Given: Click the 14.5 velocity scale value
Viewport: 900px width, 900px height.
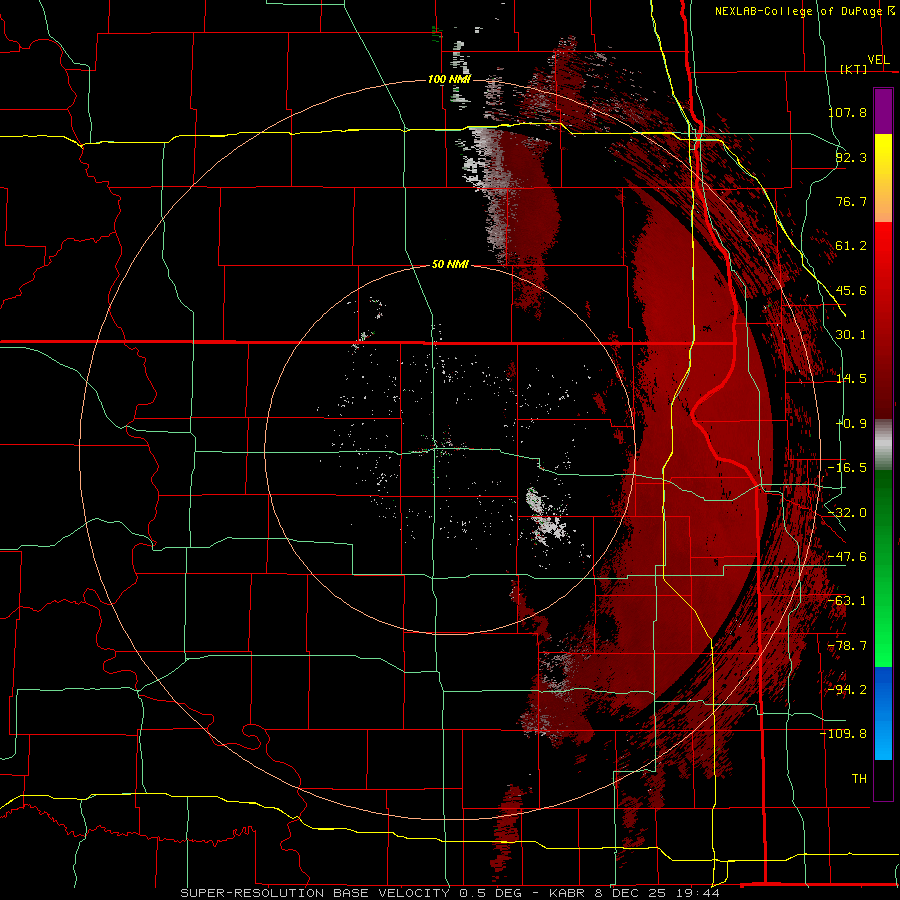Looking at the screenshot, I should tap(851, 379).
